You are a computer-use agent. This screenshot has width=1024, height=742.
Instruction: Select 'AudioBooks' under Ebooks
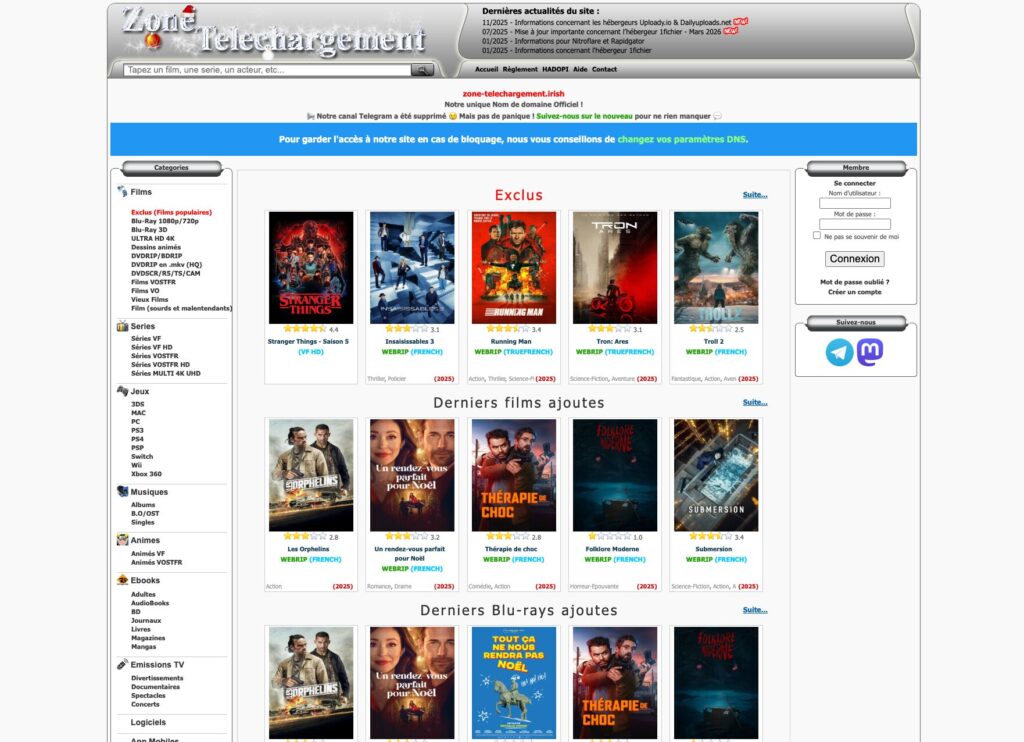[x=150, y=604]
